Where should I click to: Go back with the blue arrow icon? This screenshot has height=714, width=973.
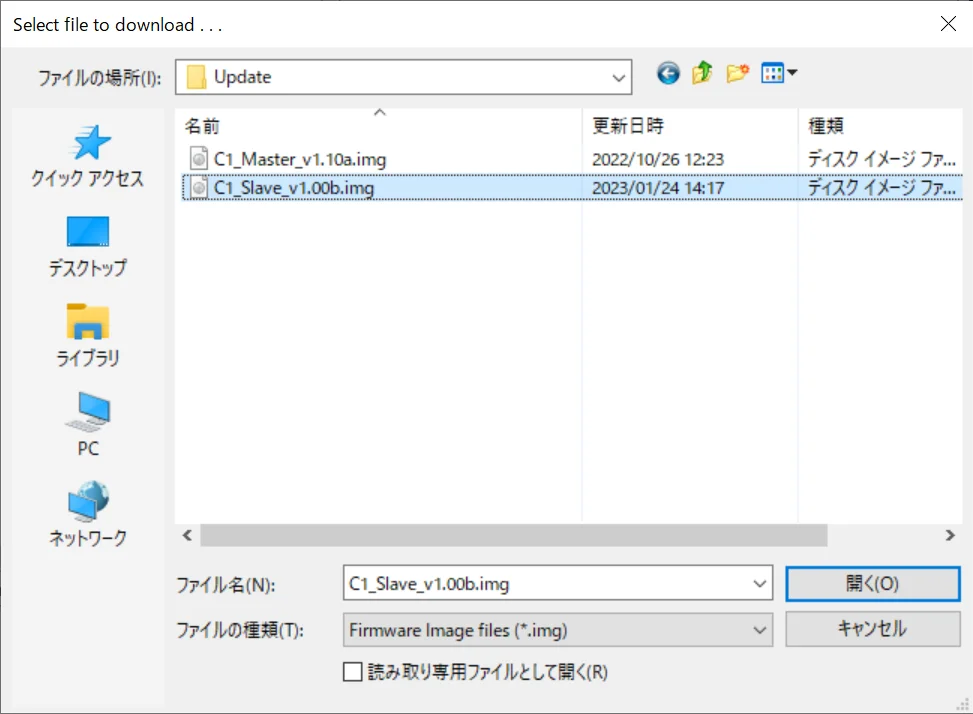click(x=668, y=74)
